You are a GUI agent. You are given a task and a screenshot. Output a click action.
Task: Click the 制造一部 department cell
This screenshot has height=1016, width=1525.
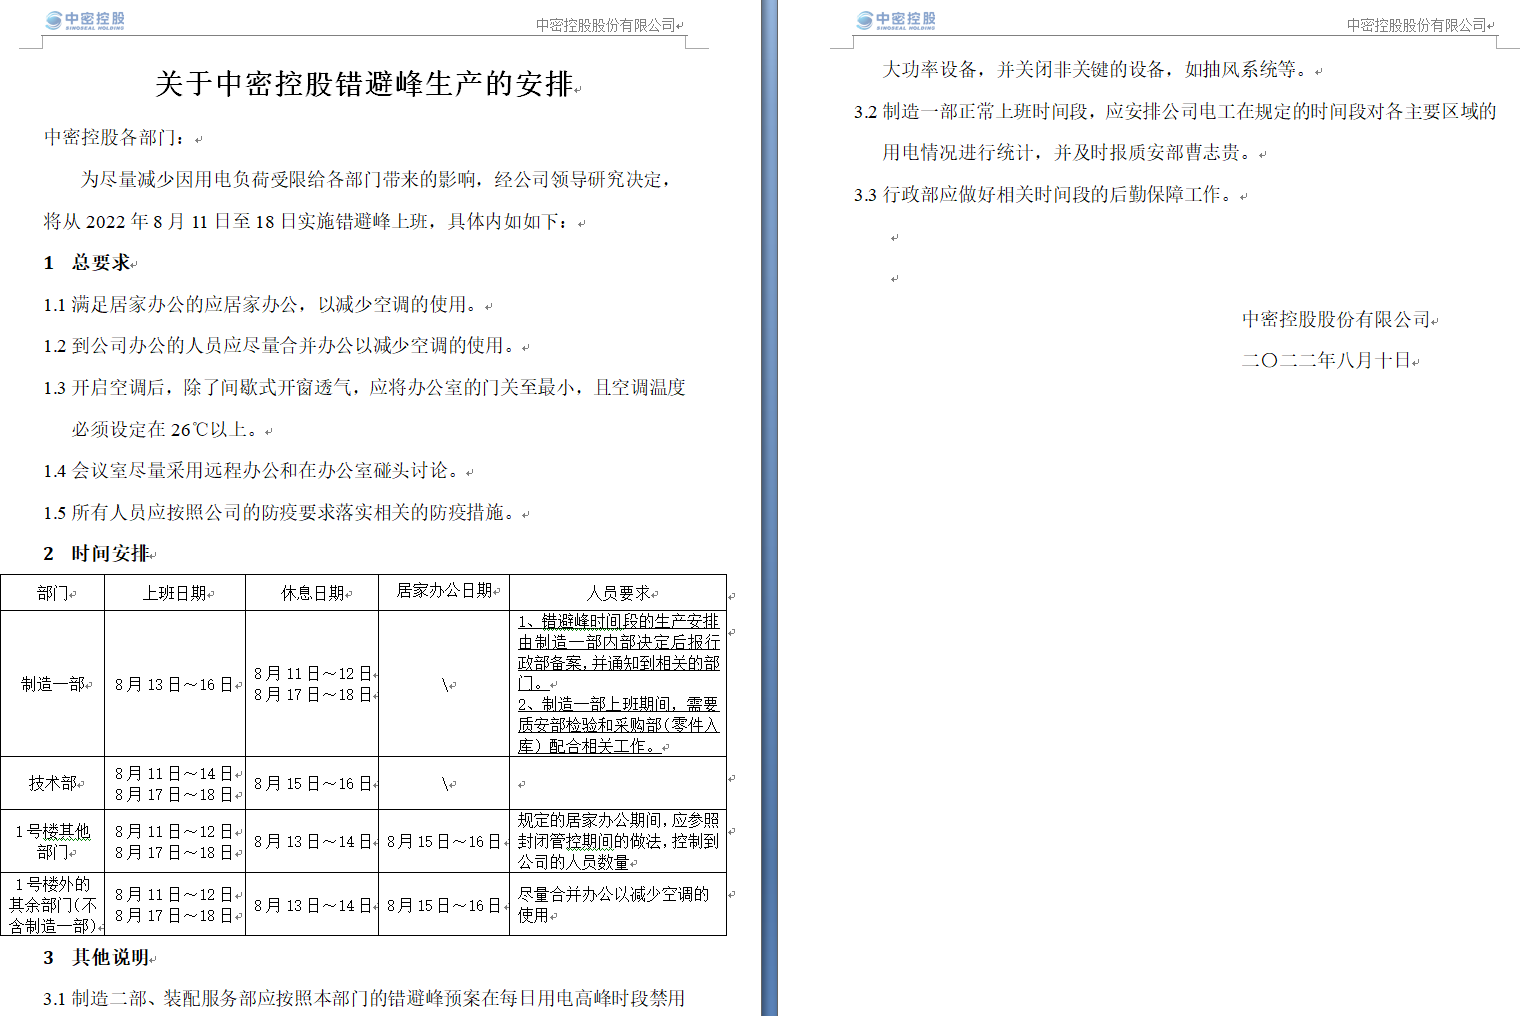pos(53,684)
